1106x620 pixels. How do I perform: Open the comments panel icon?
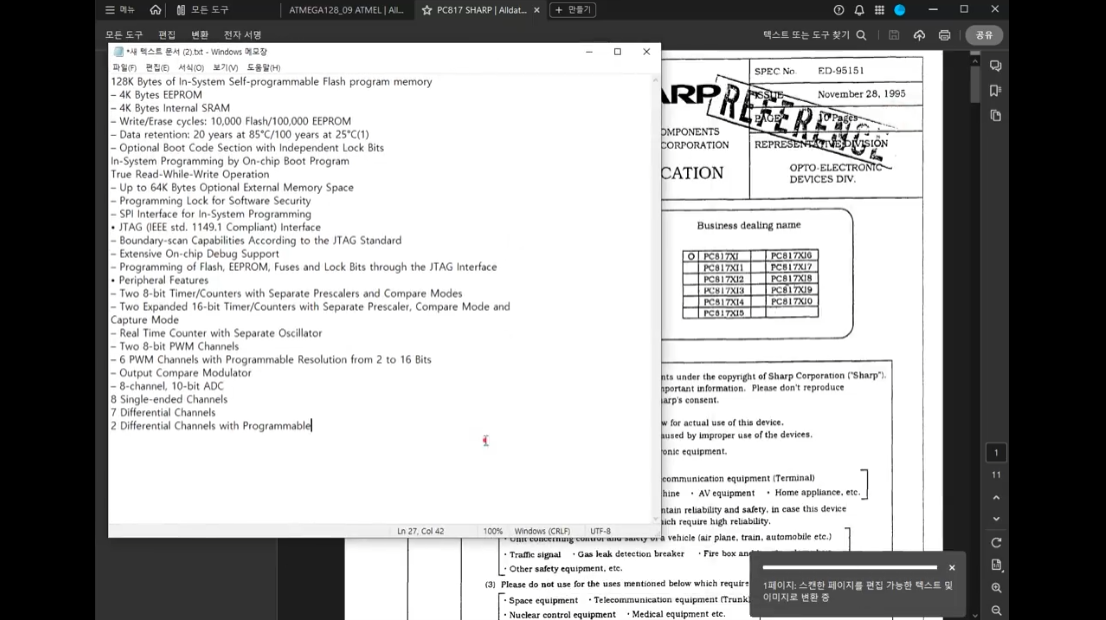click(996, 66)
